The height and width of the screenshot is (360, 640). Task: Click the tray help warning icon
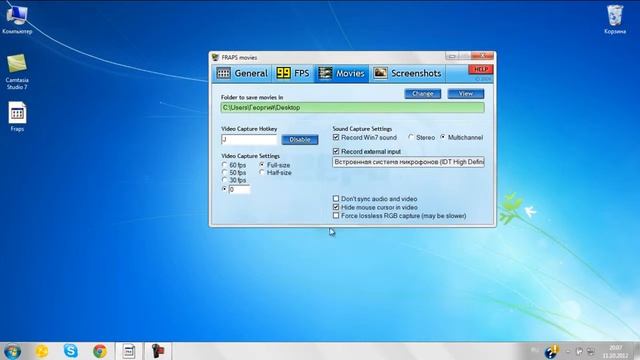click(551, 351)
